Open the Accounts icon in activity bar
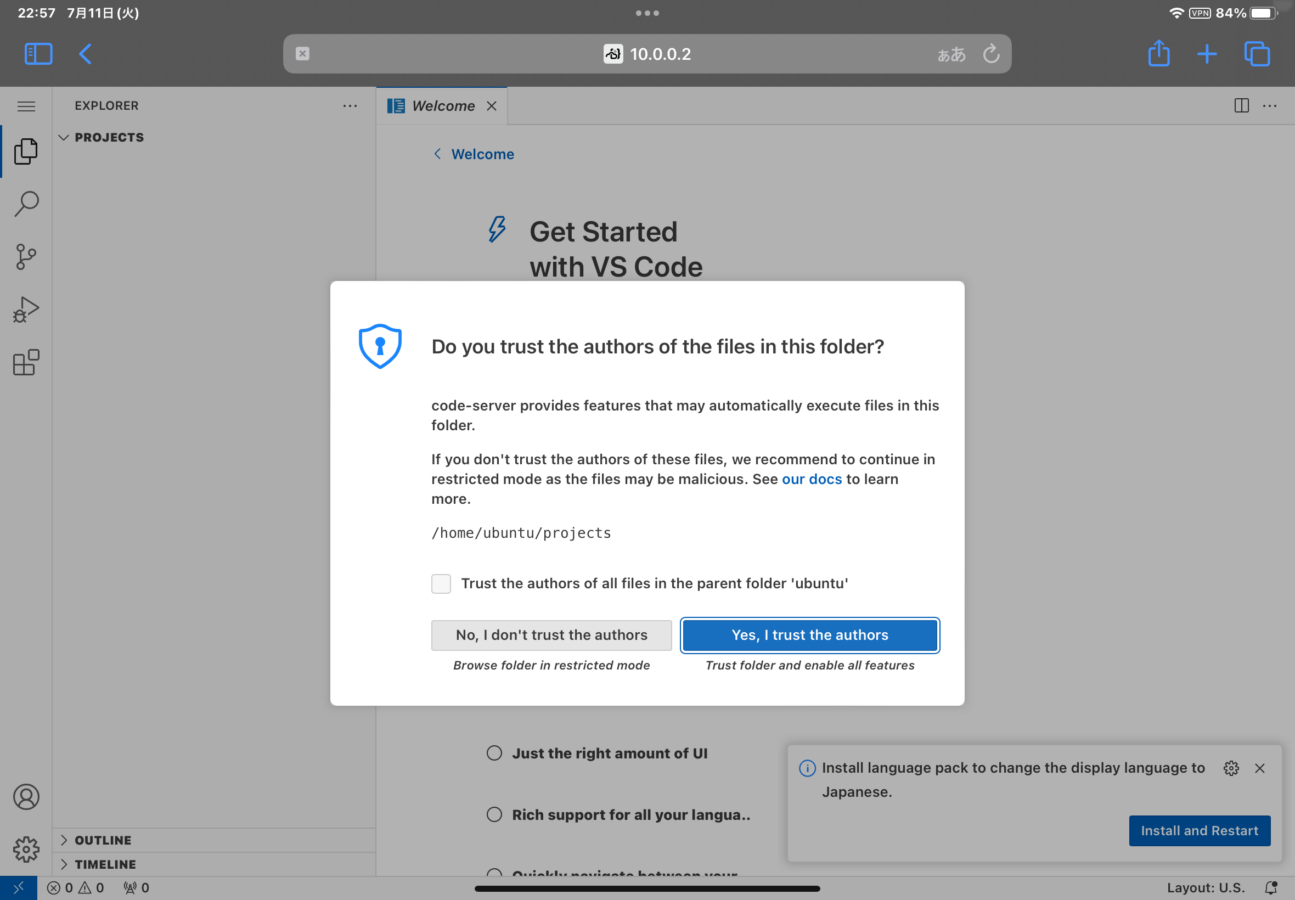Viewport: 1295px width, 900px height. pos(26,797)
